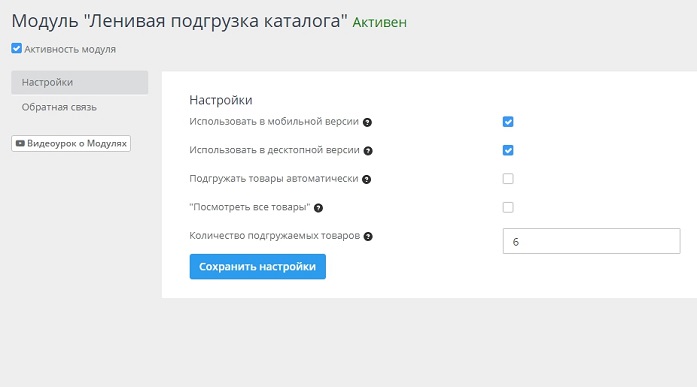
Task: Enable 'Подгружать товары автоматически' checkbox
Action: point(508,179)
